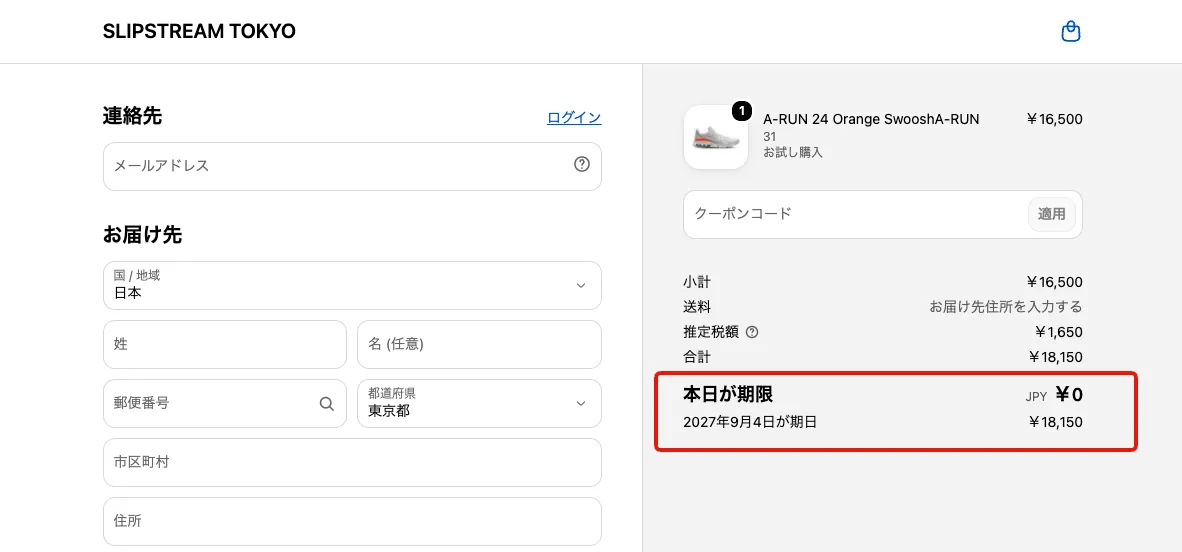Click the 合計 total label
Viewport: 1182px width, 552px height.
point(697,357)
